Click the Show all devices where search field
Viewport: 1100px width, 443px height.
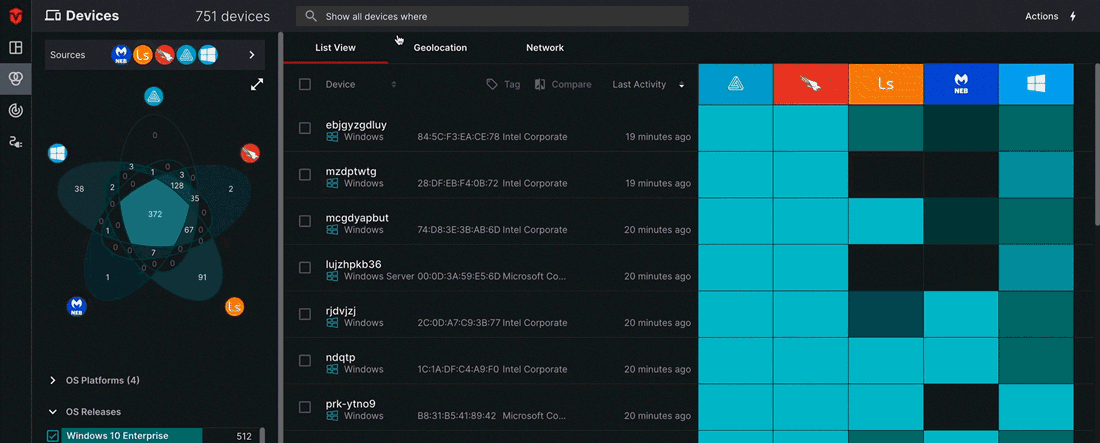coord(492,16)
